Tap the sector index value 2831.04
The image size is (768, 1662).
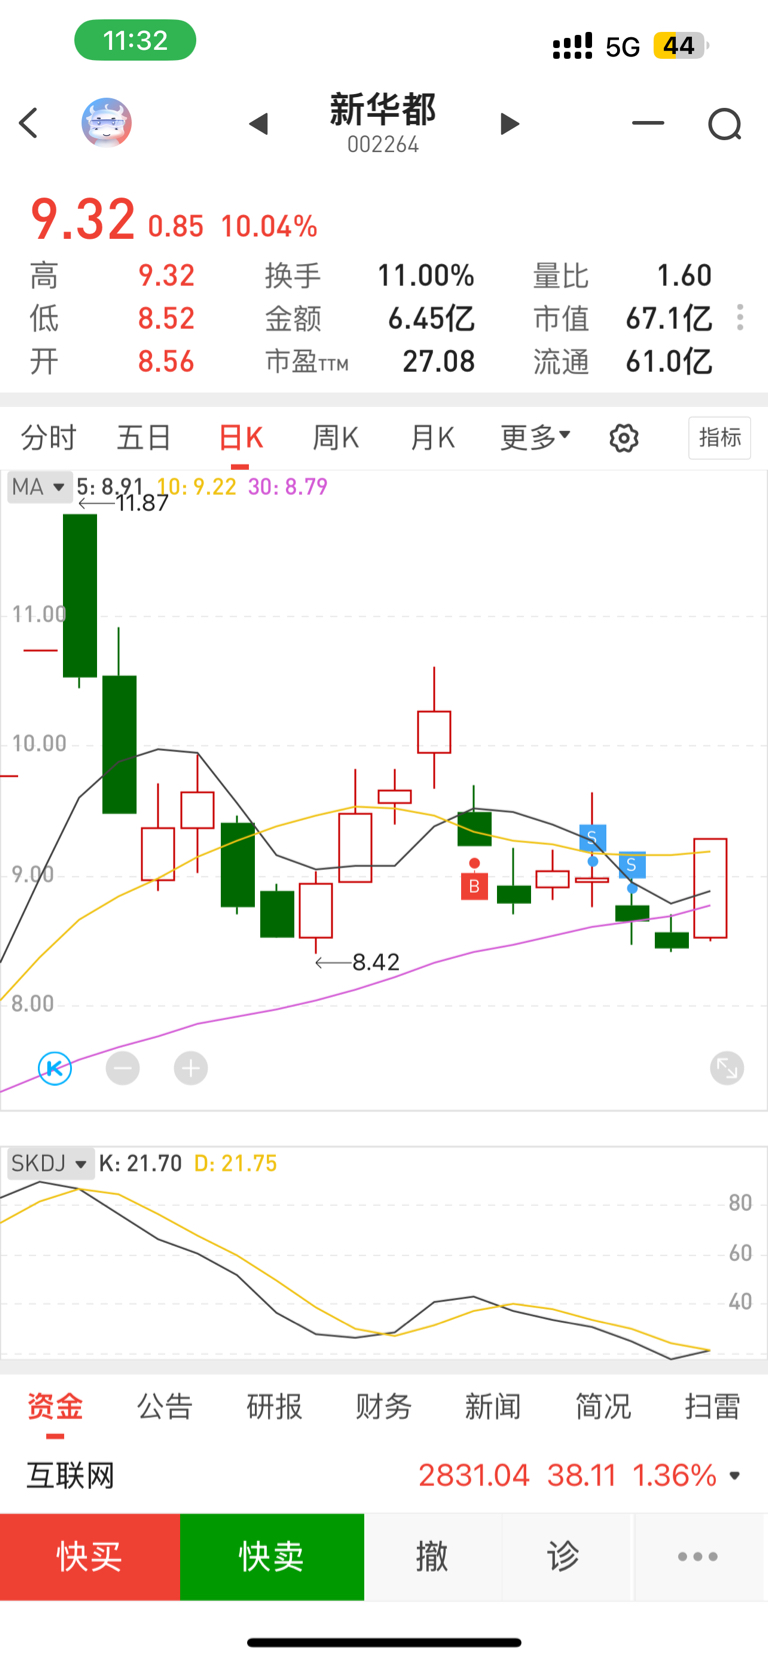tap(474, 1475)
